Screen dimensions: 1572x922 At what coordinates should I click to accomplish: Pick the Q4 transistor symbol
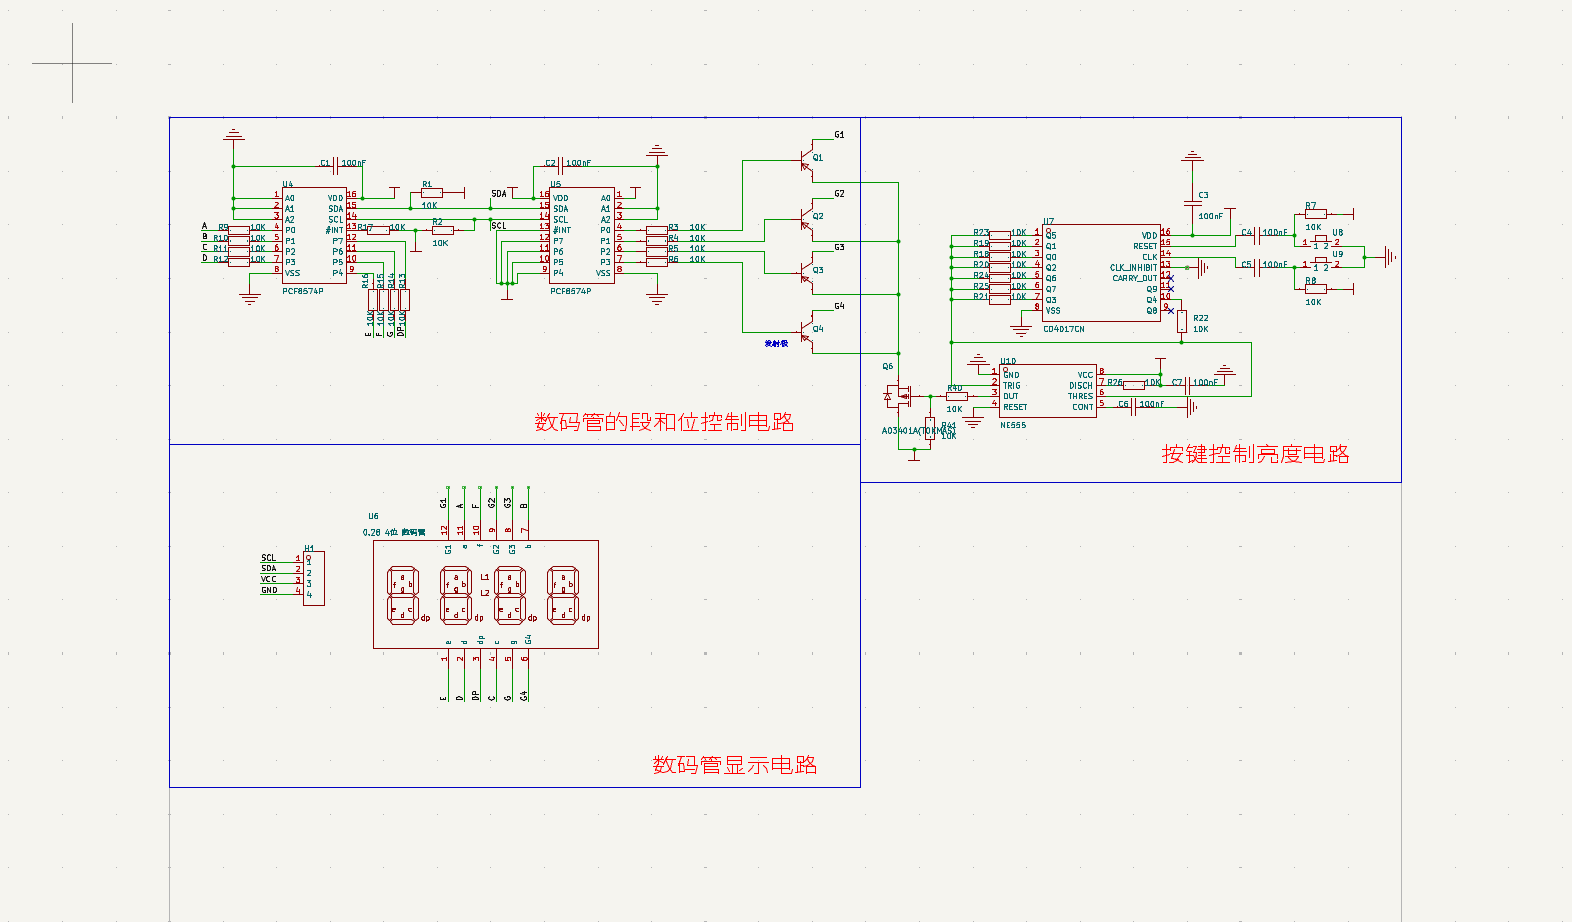(x=806, y=330)
